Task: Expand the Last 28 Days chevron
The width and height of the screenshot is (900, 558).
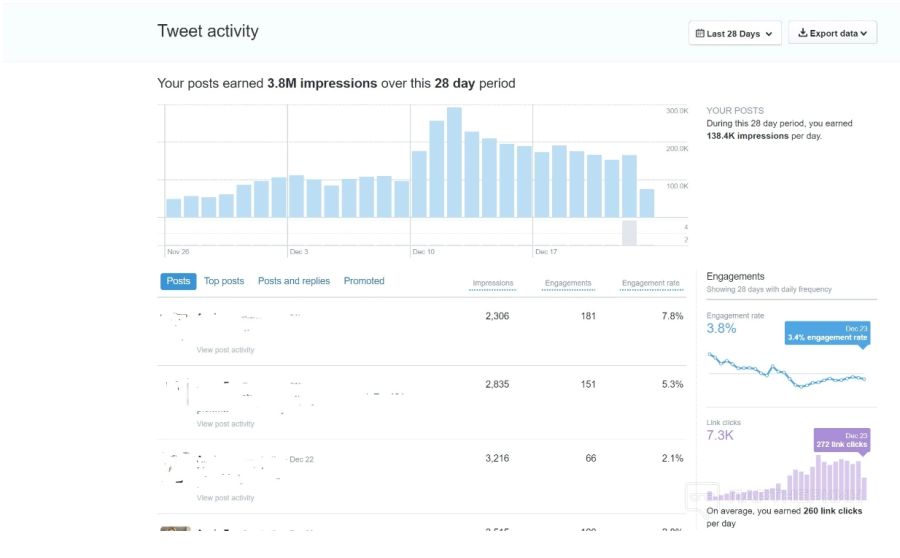Action: click(768, 34)
